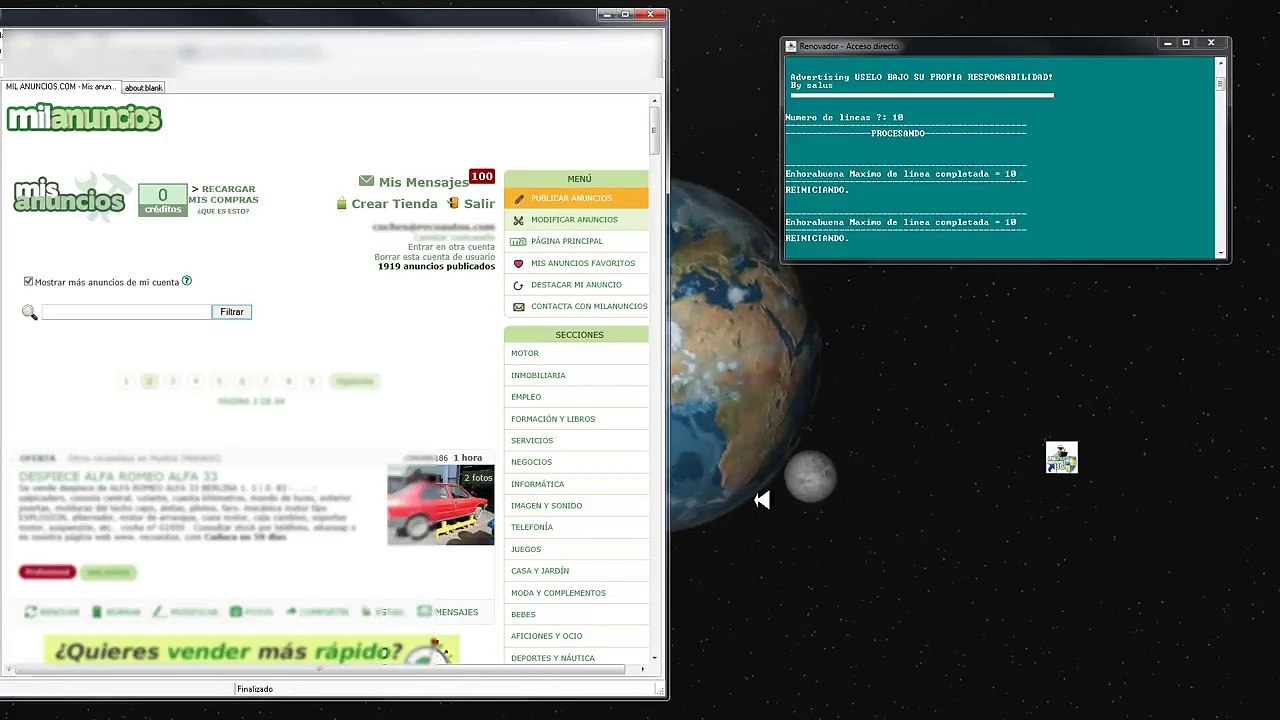Click the magnifying glass search icon
Image resolution: width=1280 pixels, height=720 pixels.
tap(29, 313)
